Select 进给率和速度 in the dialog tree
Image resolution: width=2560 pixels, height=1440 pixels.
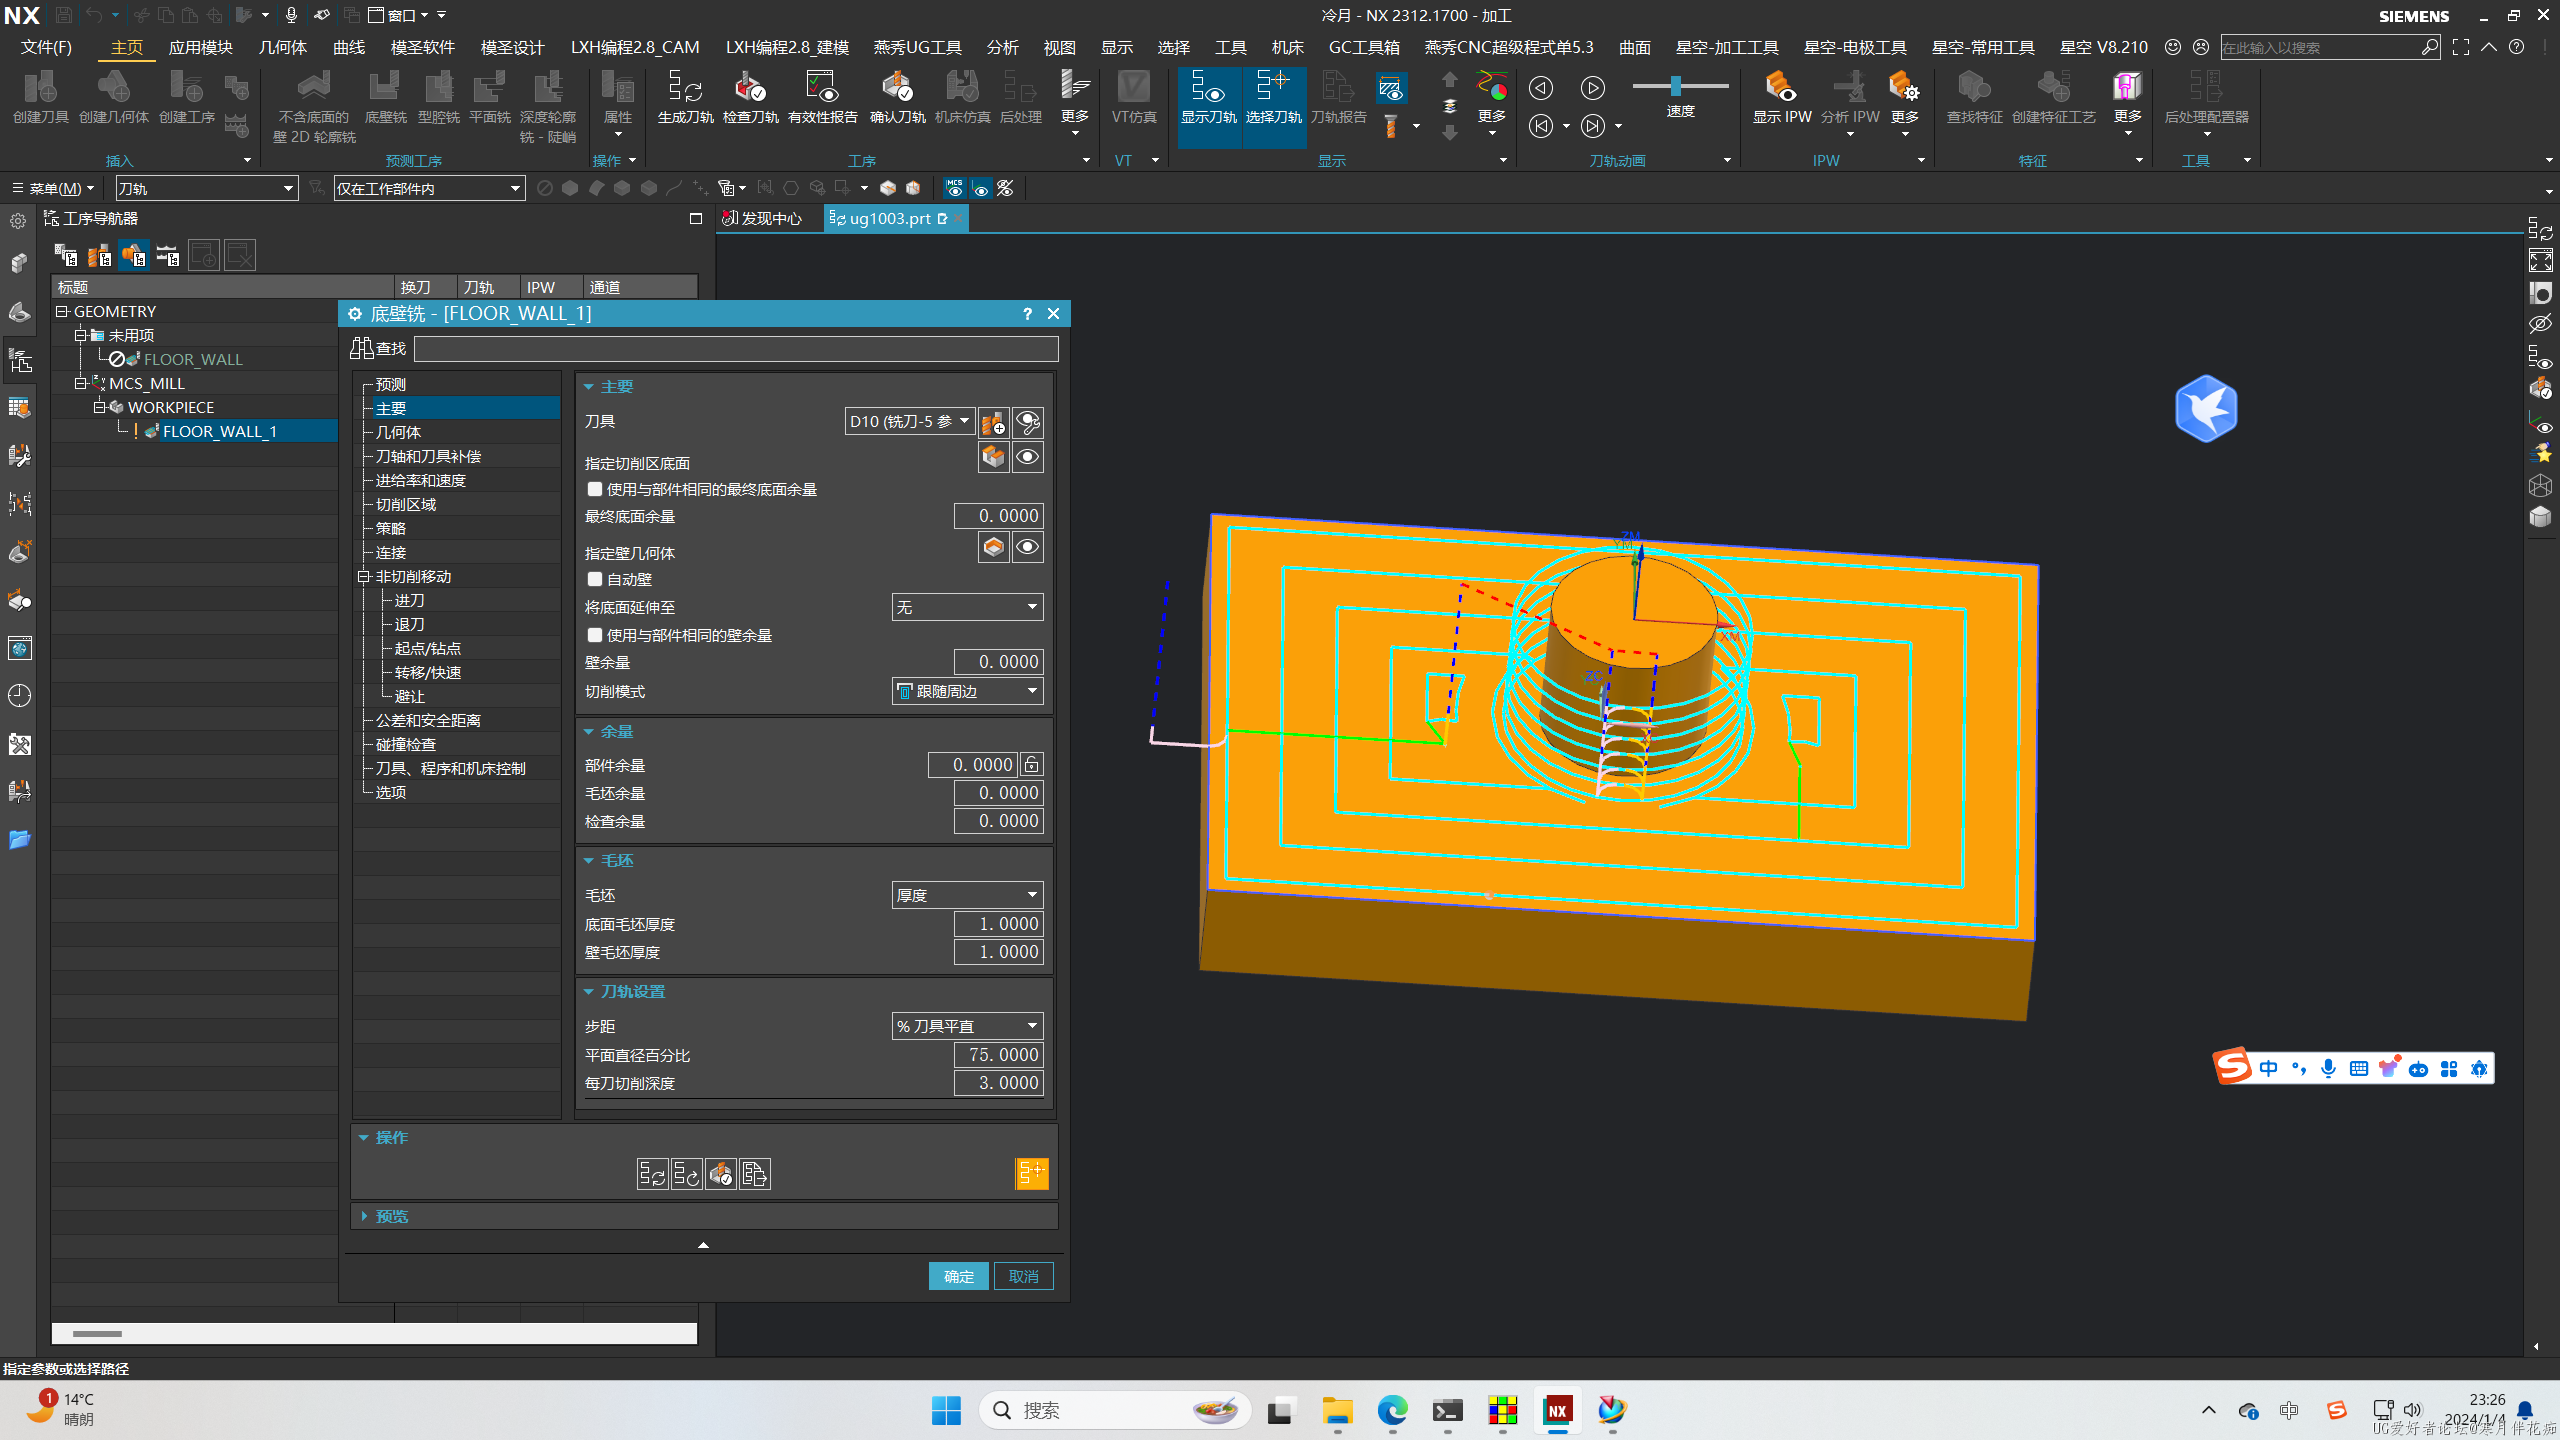420,480
